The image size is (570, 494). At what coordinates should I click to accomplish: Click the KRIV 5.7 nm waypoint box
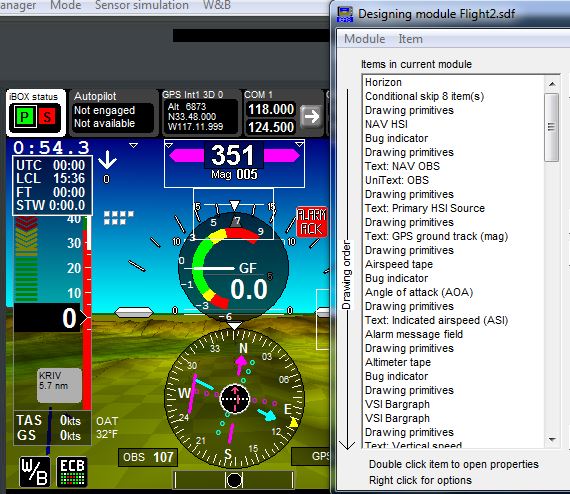click(59, 385)
